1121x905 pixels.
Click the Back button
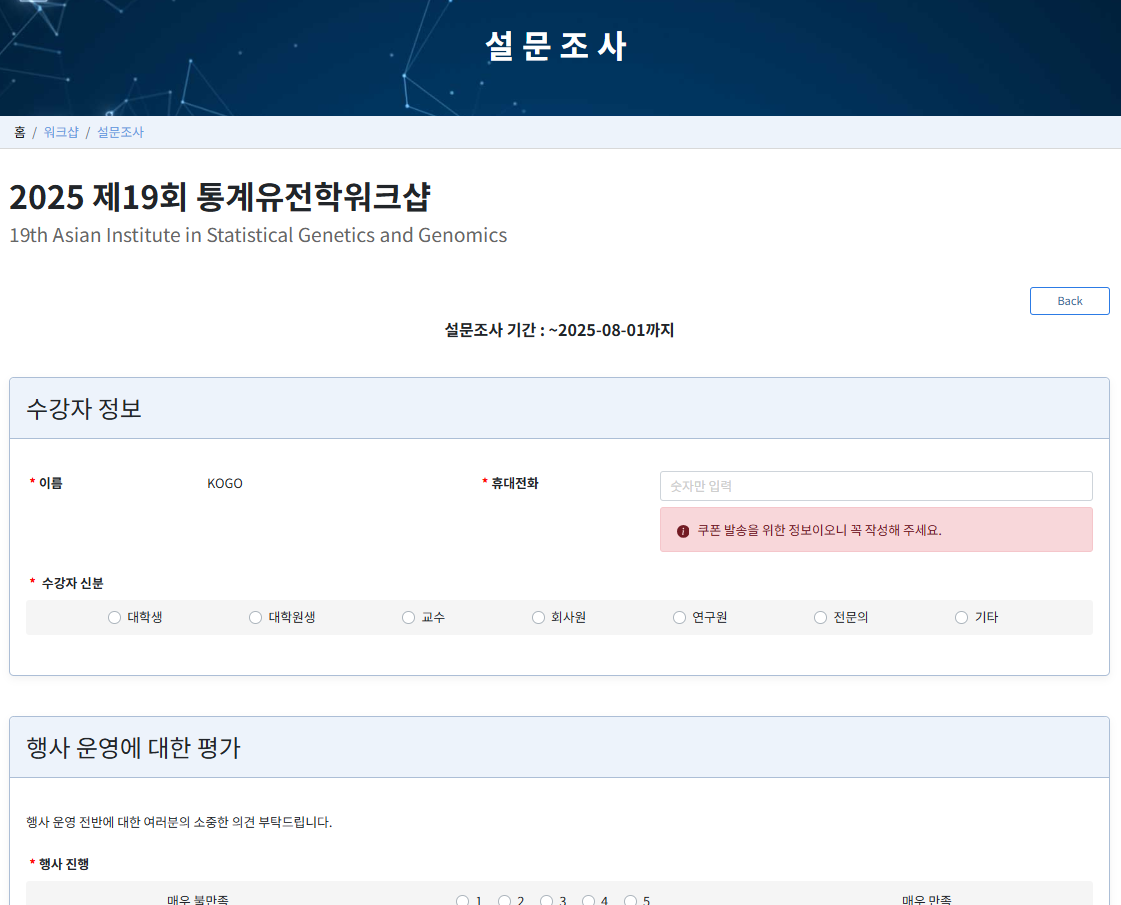pos(1070,301)
